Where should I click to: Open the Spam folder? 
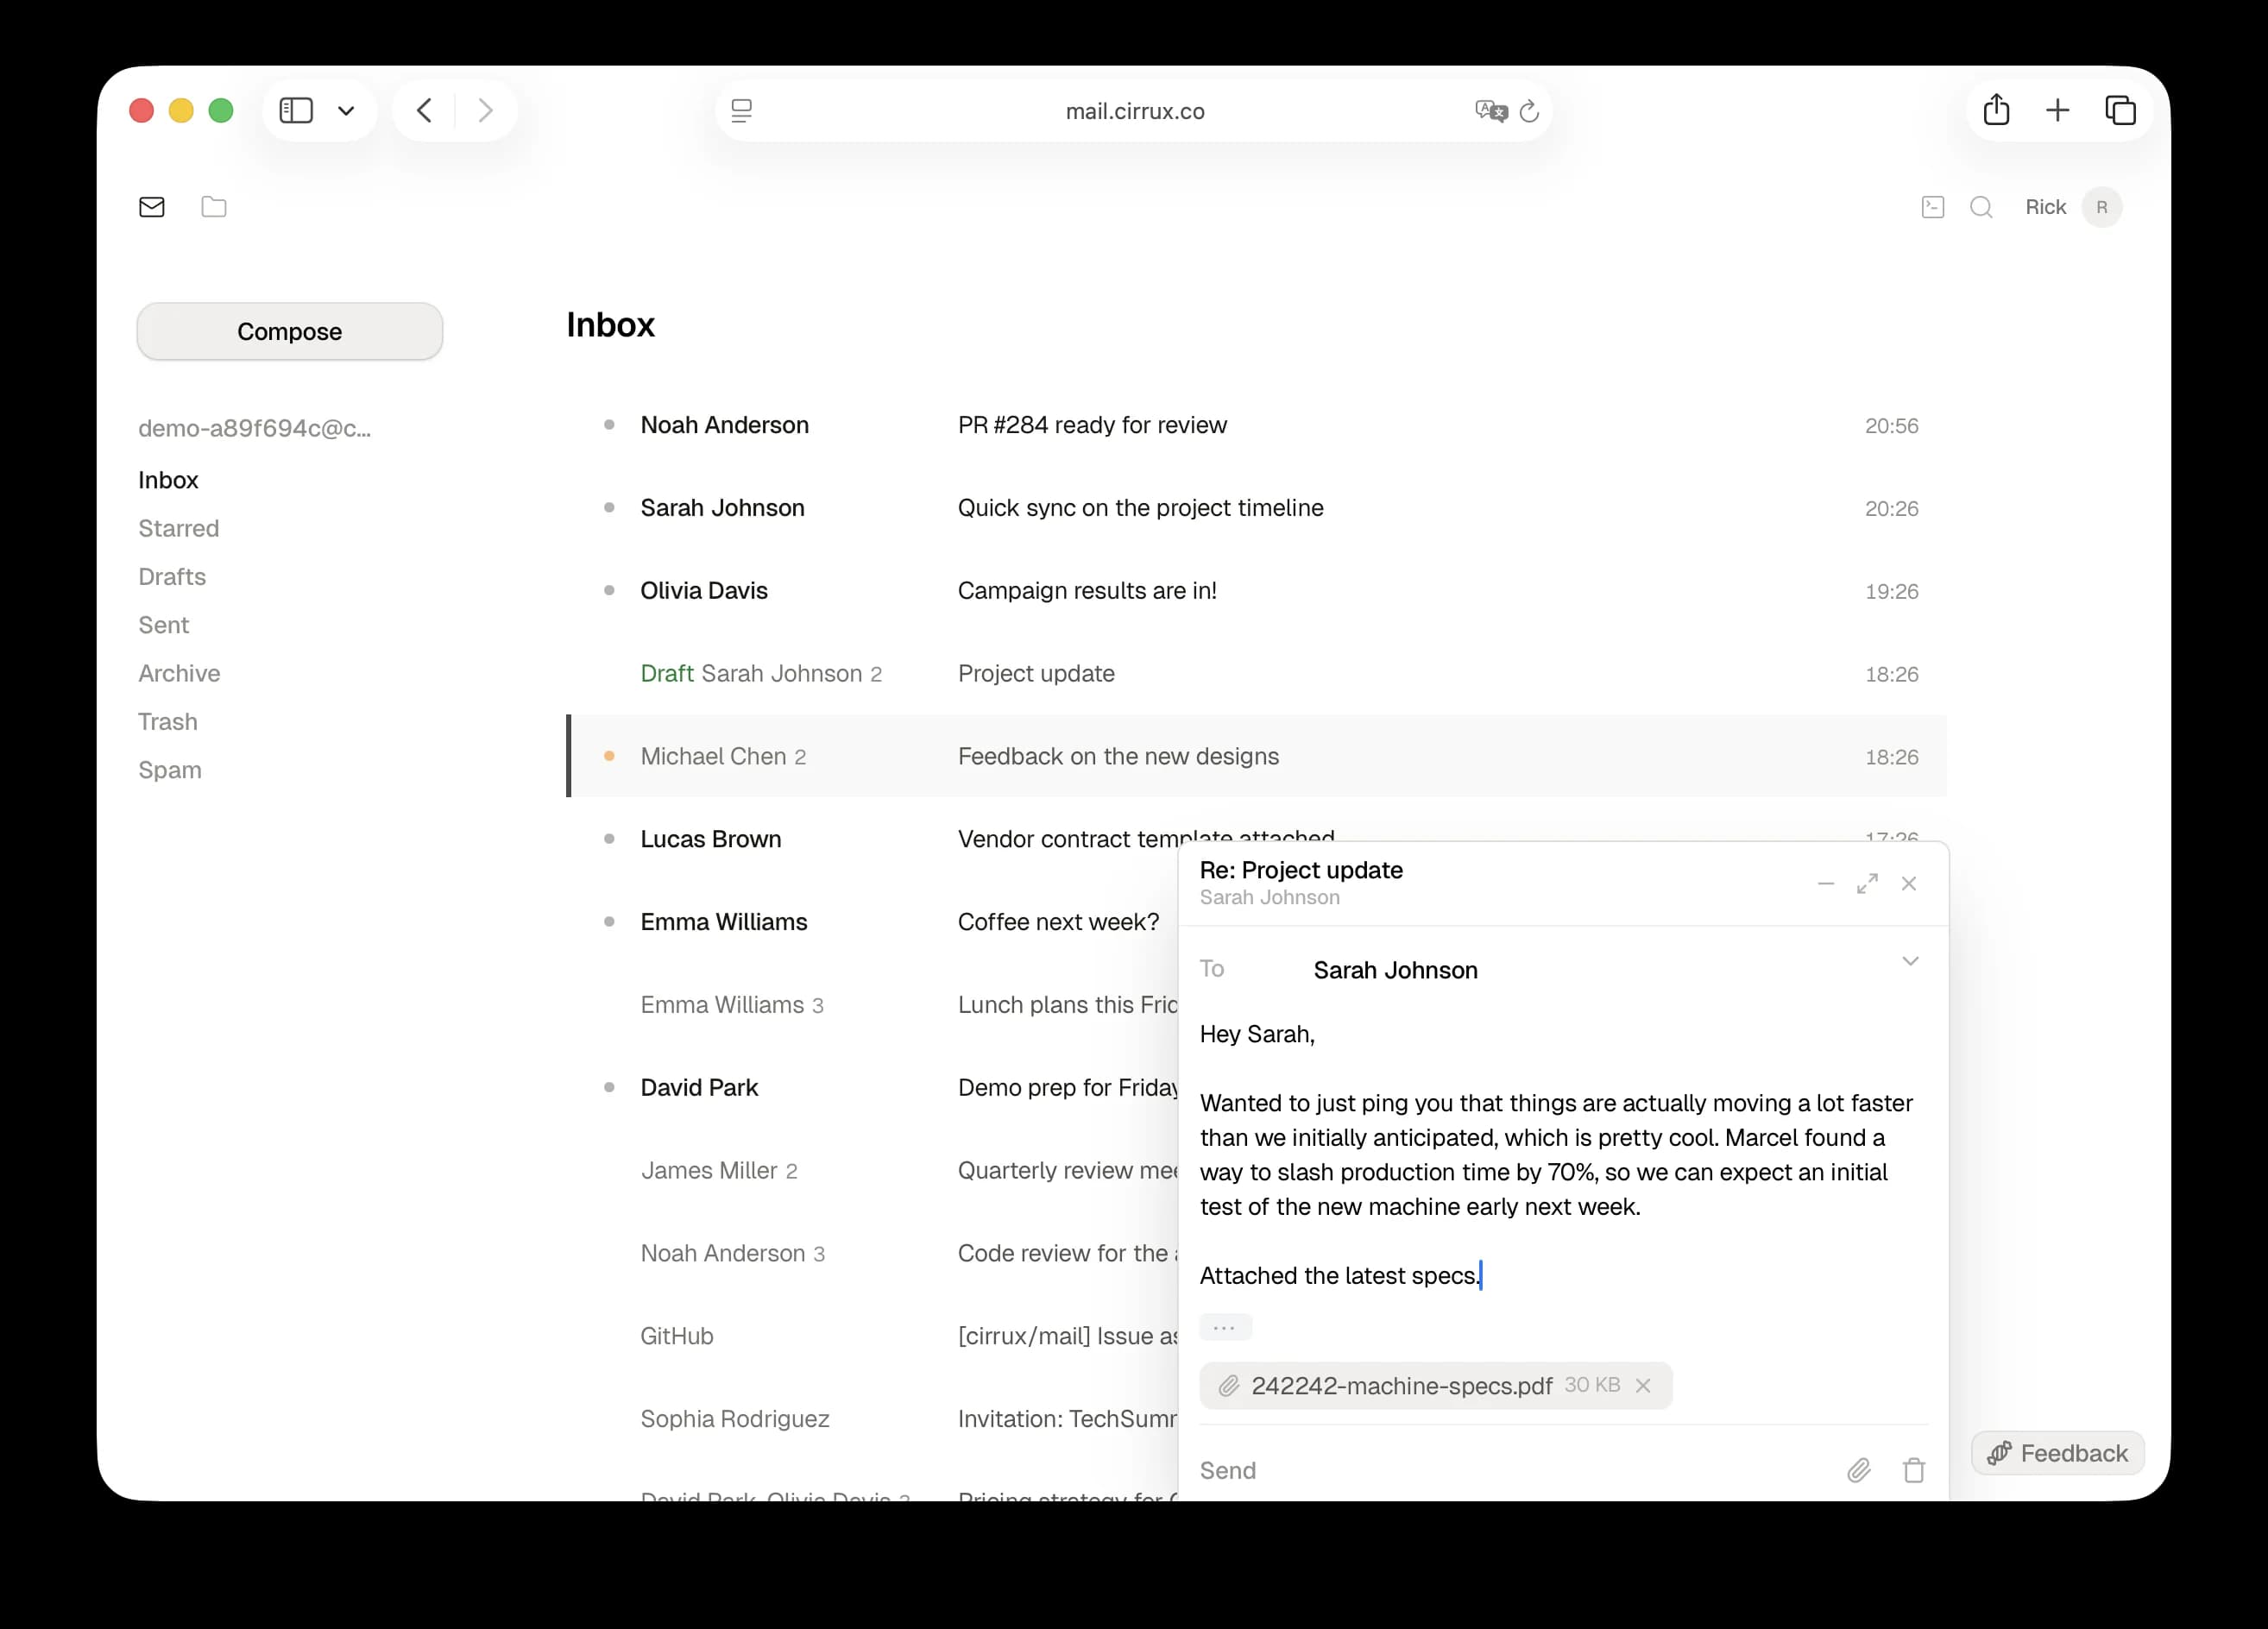click(170, 770)
